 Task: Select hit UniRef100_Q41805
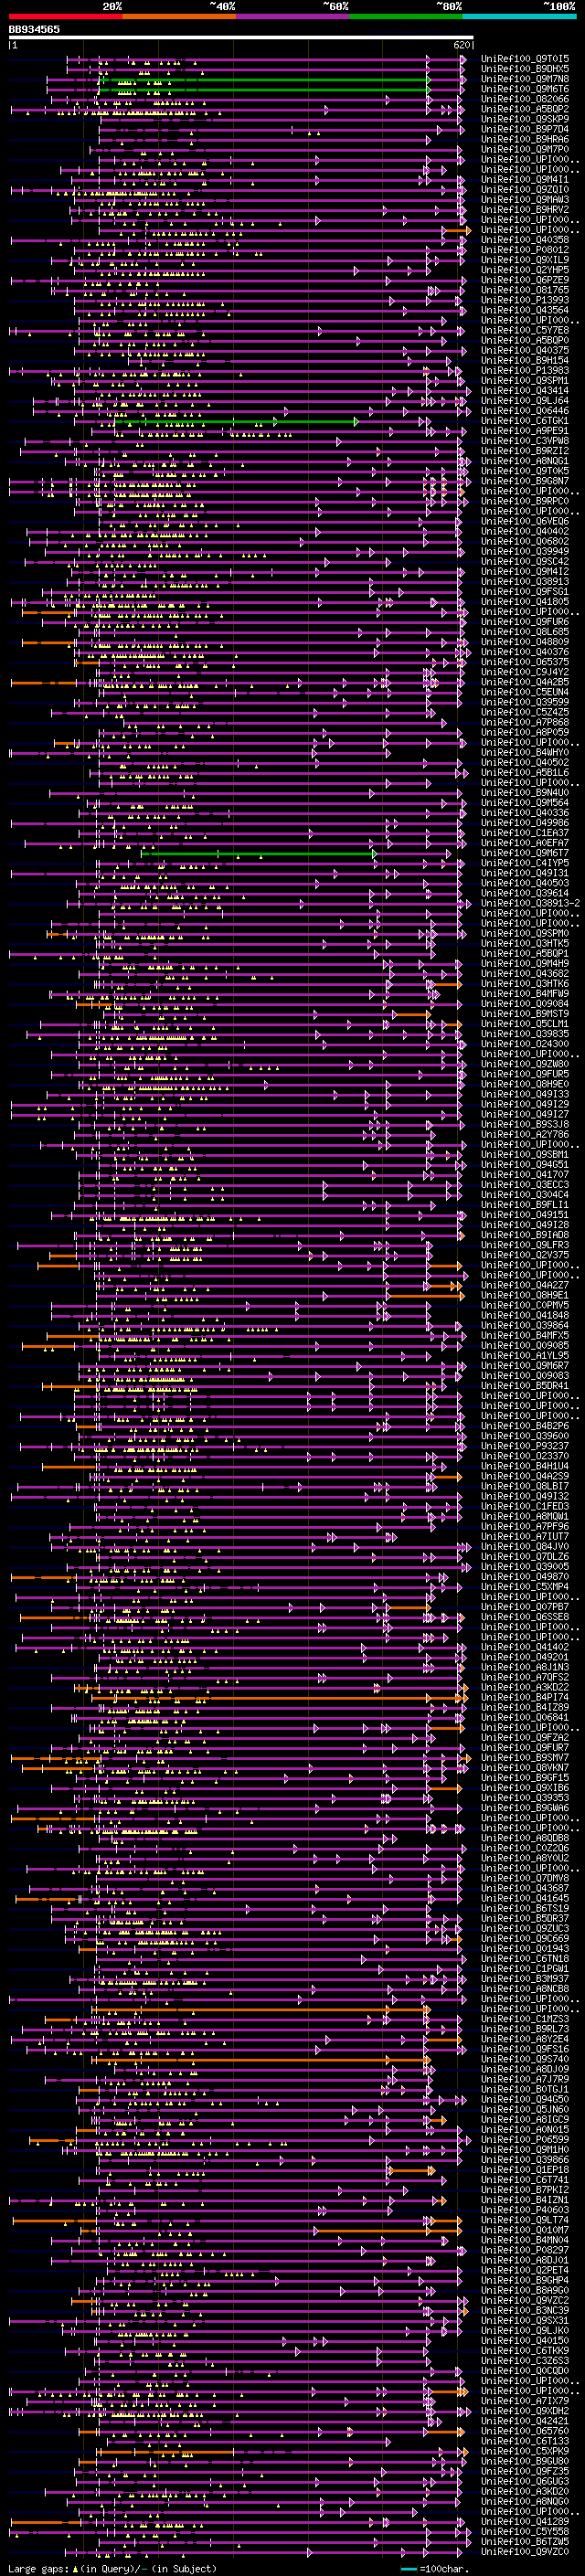point(525,602)
